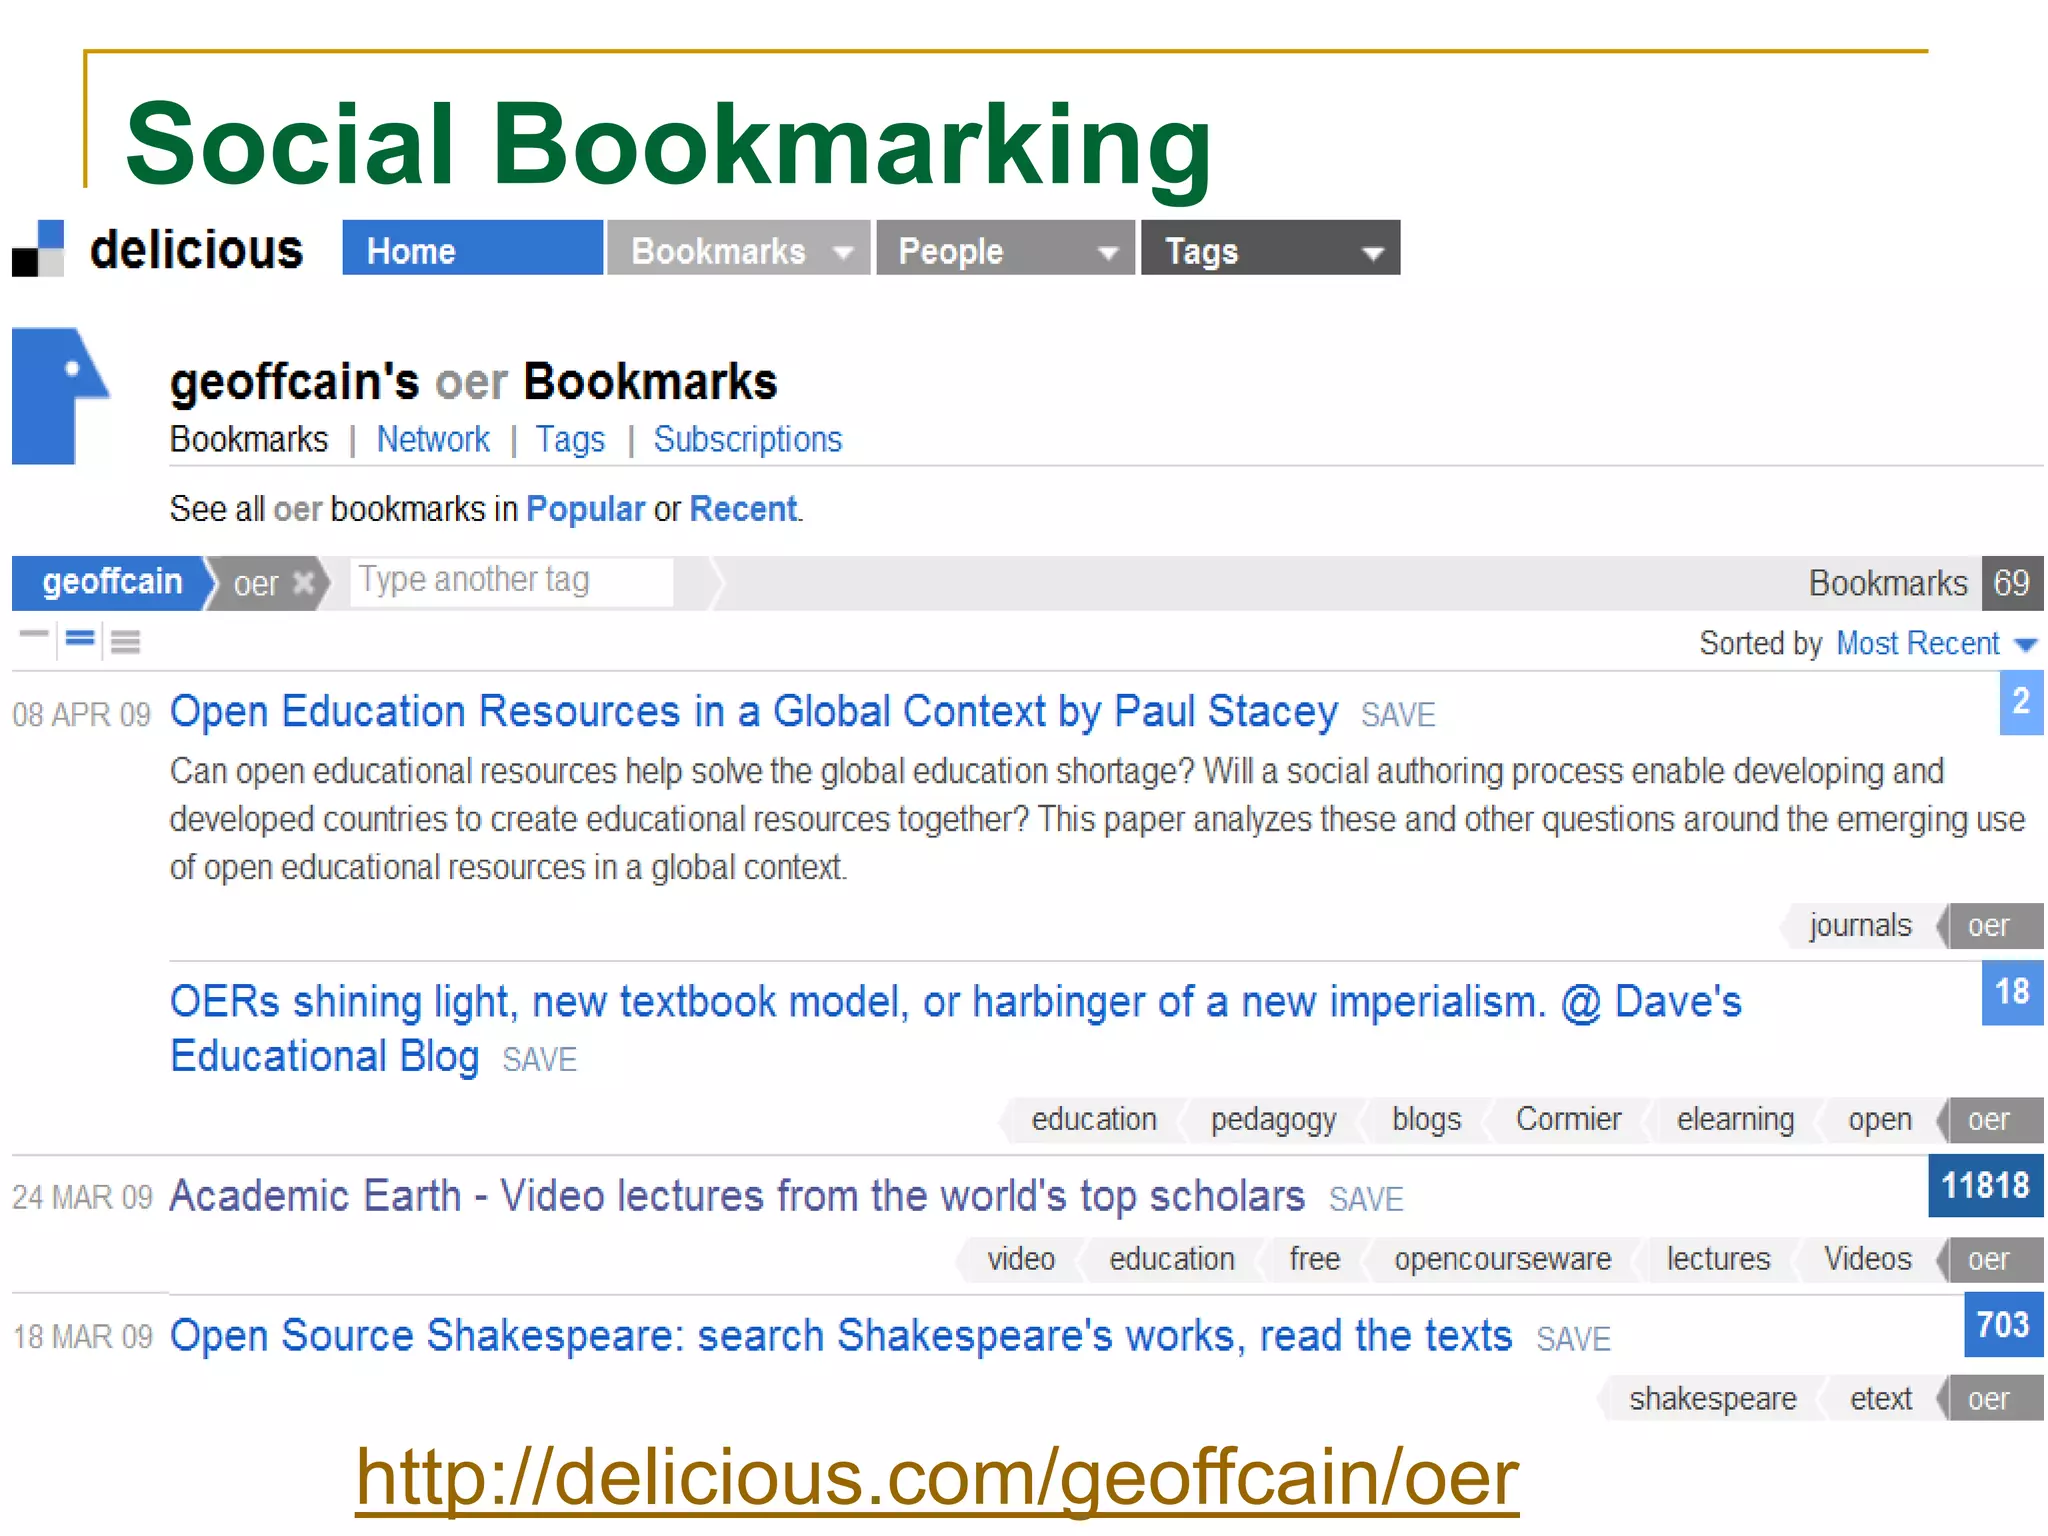2048x1536 pixels.
Task: Select the pedagogy tag
Action: click(x=1273, y=1120)
